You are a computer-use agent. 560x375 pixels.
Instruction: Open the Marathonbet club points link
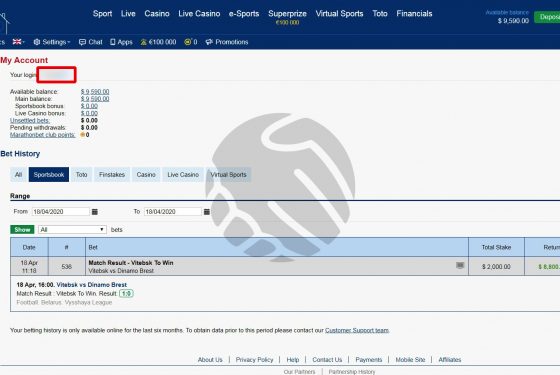click(x=42, y=135)
